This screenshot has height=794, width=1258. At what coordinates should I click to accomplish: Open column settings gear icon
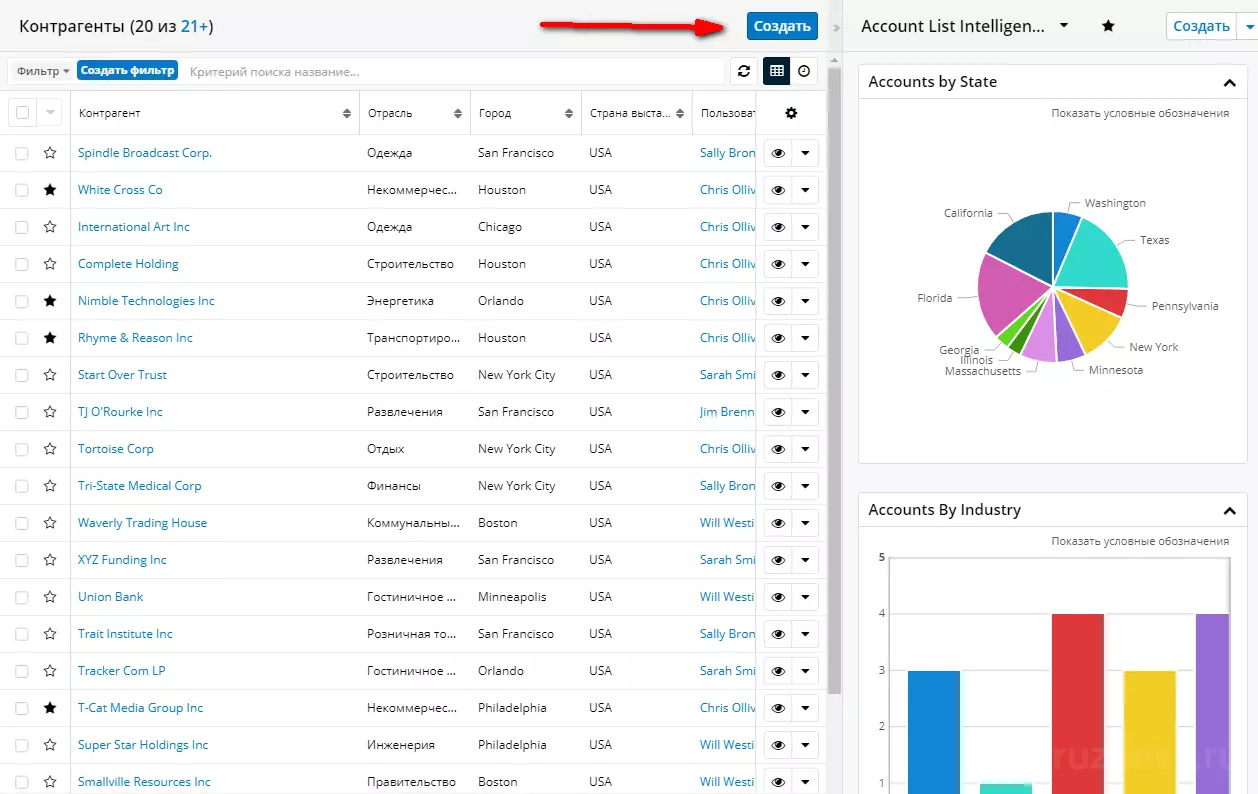[x=791, y=113]
